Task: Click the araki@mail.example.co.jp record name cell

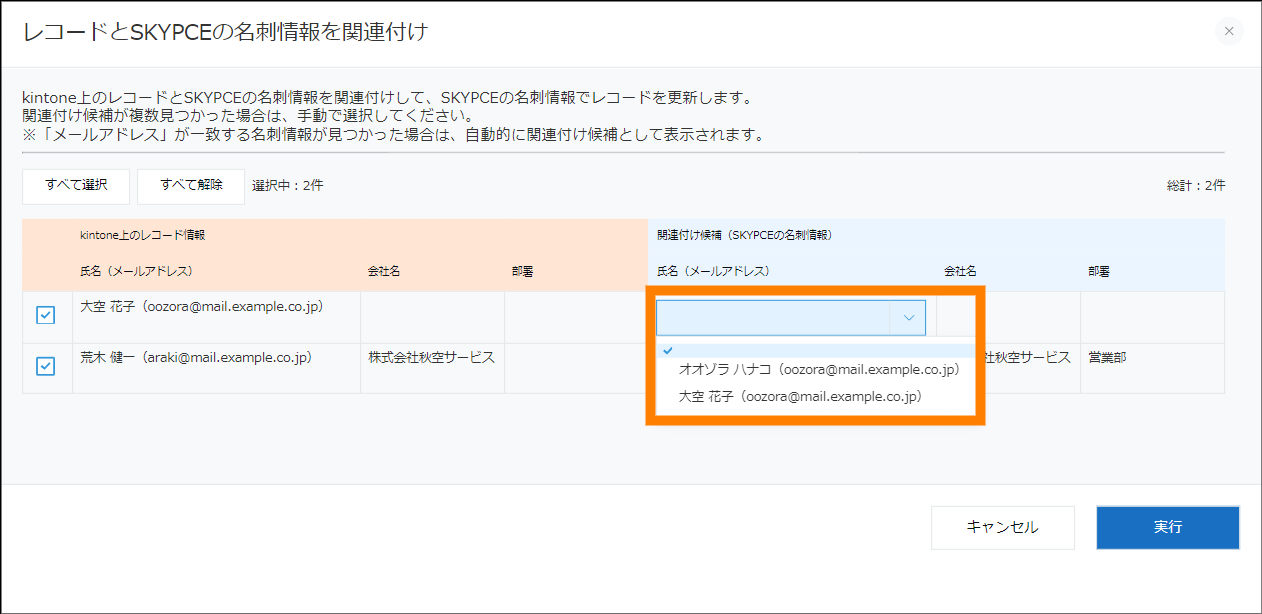Action: [196, 358]
